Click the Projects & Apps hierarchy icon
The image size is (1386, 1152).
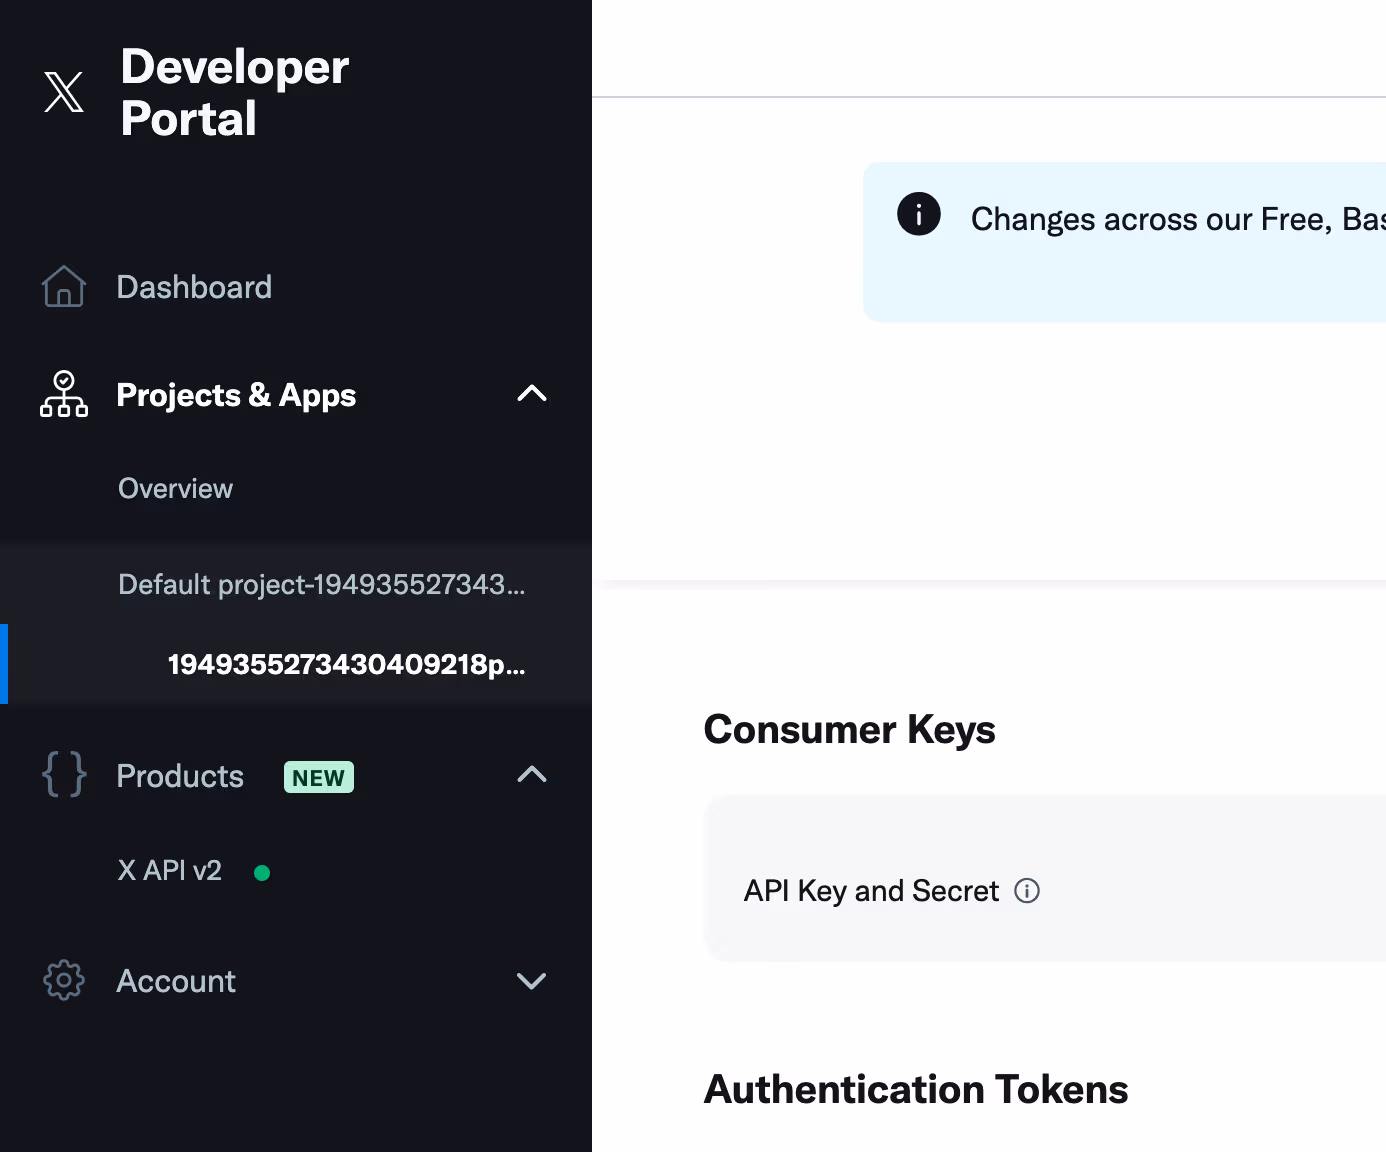[64, 394]
